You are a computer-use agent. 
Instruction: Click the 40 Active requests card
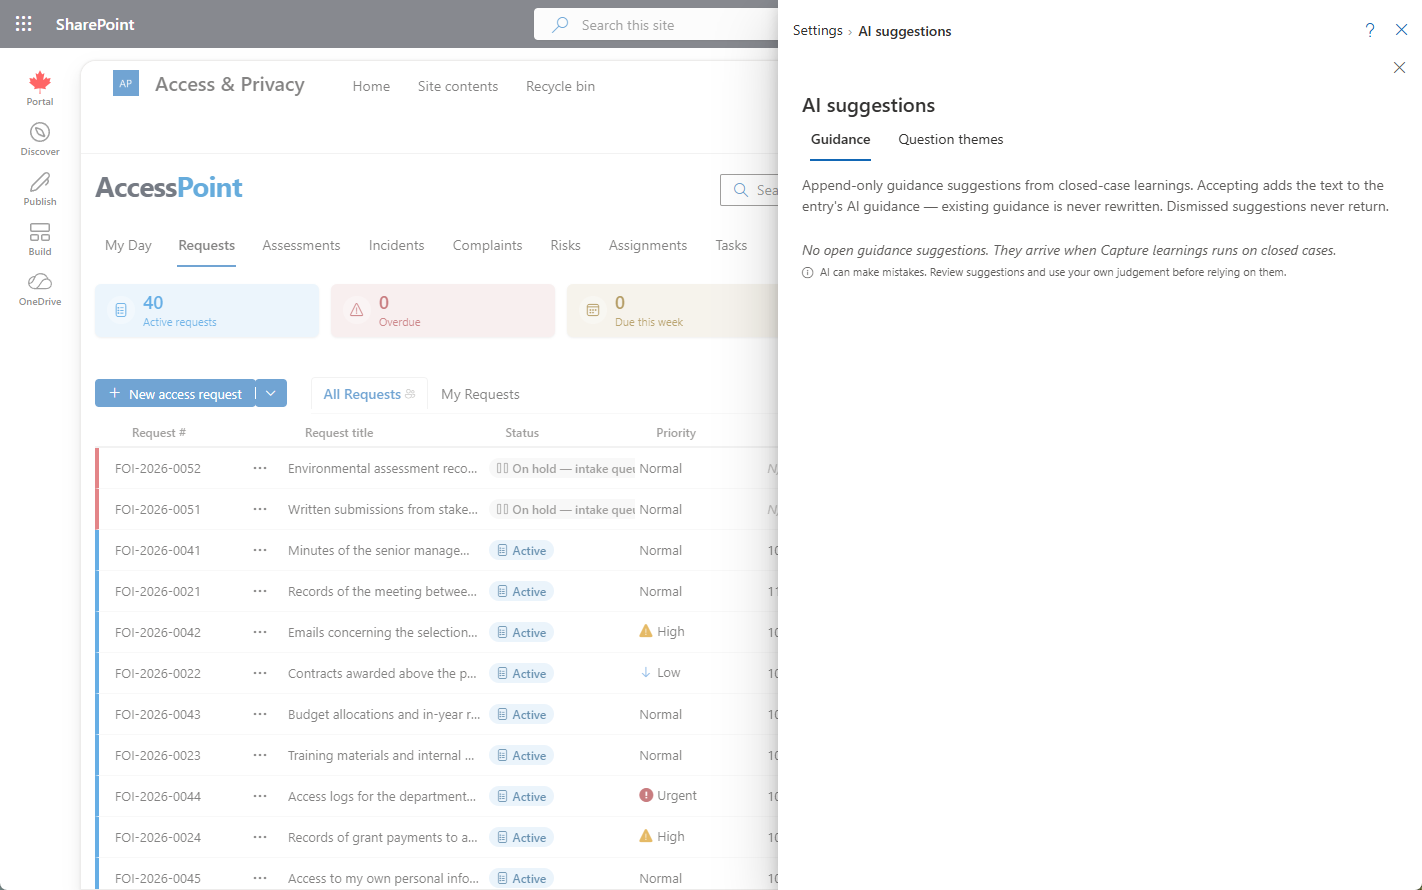pos(207,311)
